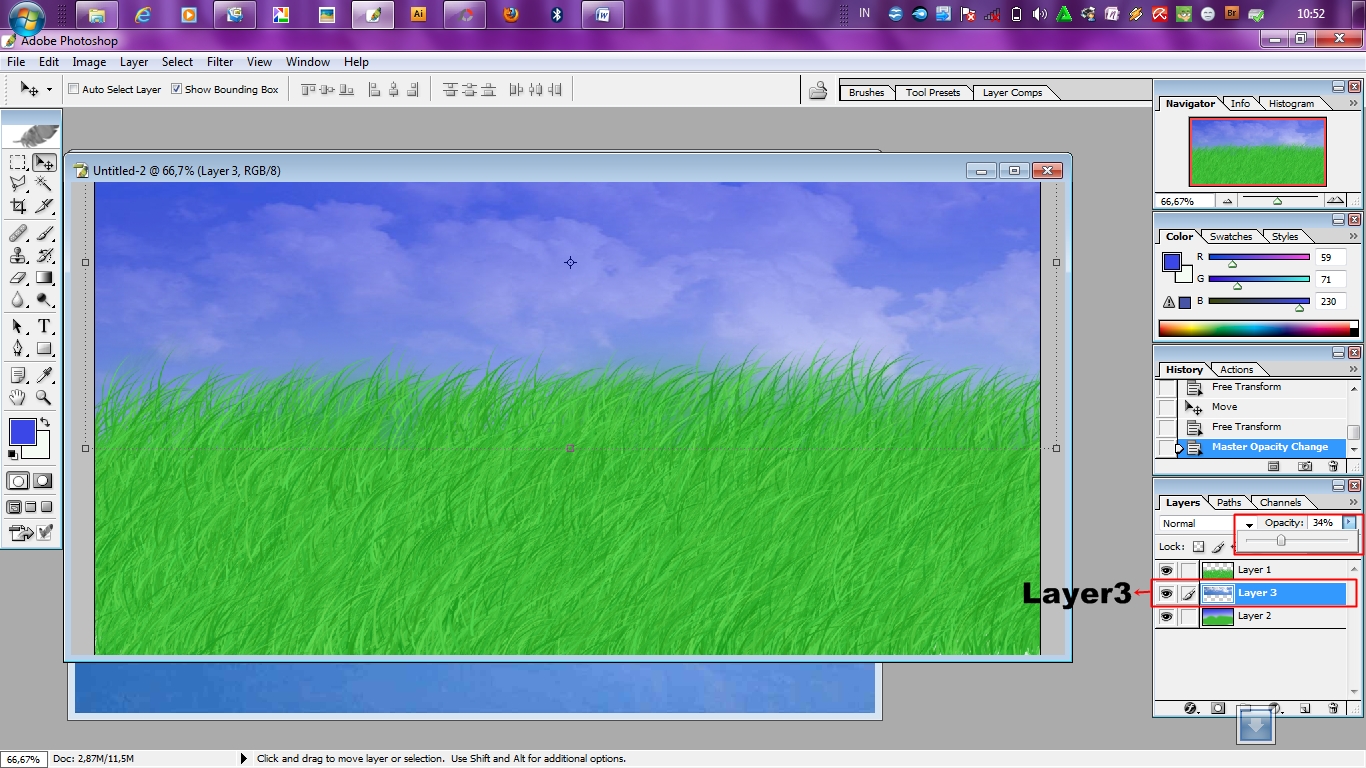This screenshot has width=1366, height=768.
Task: Select Free Transform in the History panel
Action: pyautogui.click(x=1248, y=427)
